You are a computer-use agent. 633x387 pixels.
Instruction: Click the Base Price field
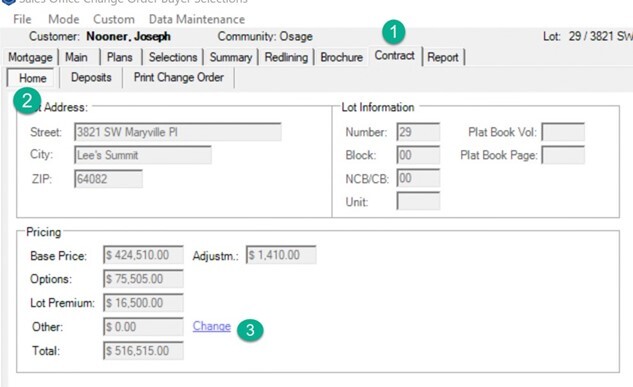pyautogui.click(x=143, y=255)
